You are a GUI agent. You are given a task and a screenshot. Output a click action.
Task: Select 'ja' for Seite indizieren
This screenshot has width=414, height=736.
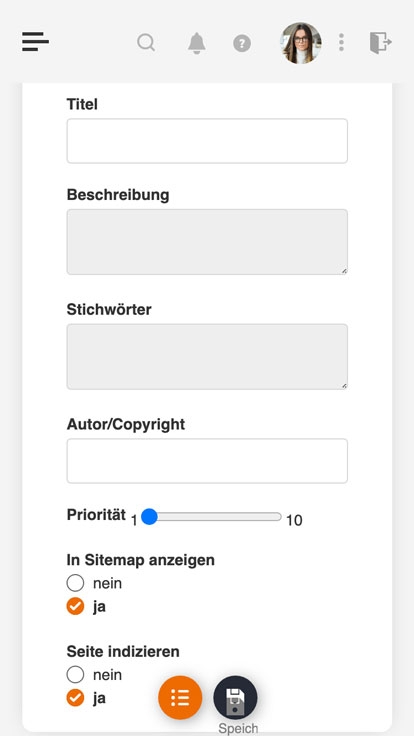(75, 698)
